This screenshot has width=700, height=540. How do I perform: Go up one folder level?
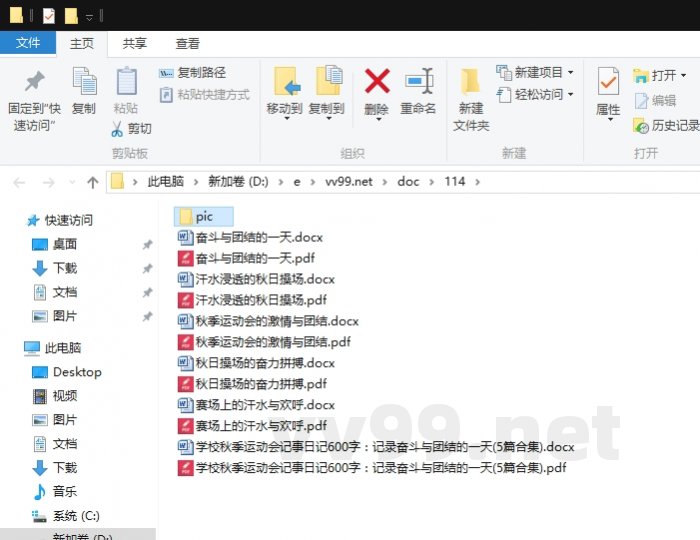(92, 182)
